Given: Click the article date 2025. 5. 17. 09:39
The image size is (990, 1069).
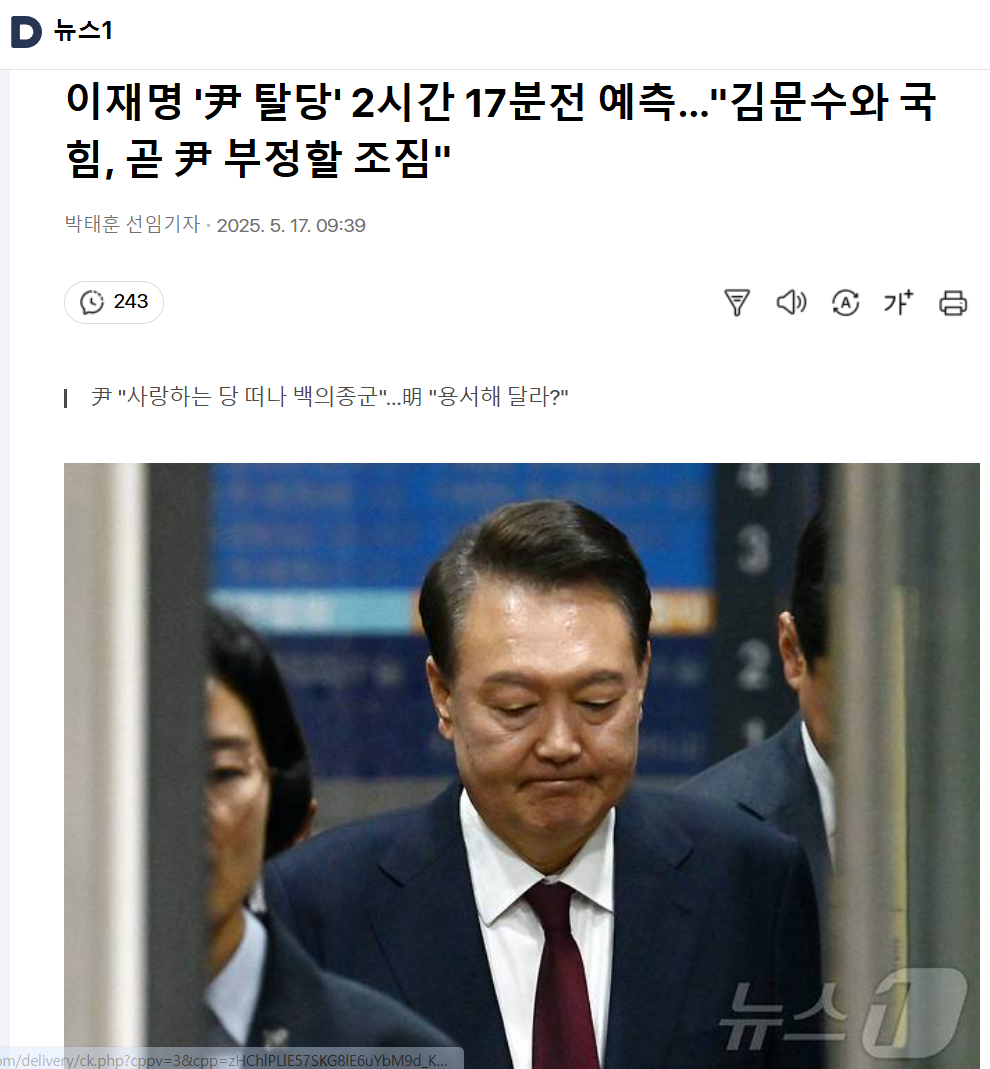Looking at the screenshot, I should (x=291, y=226).
